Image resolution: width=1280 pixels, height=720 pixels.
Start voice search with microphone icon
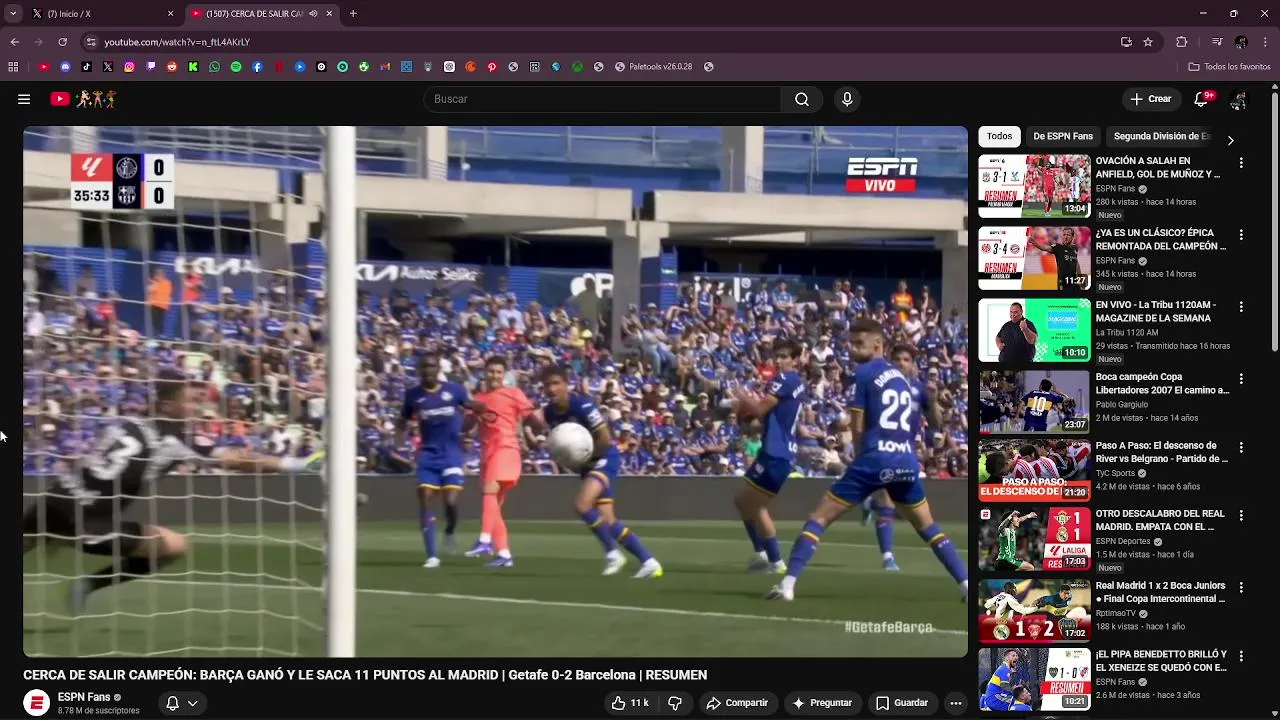pyautogui.click(x=847, y=99)
